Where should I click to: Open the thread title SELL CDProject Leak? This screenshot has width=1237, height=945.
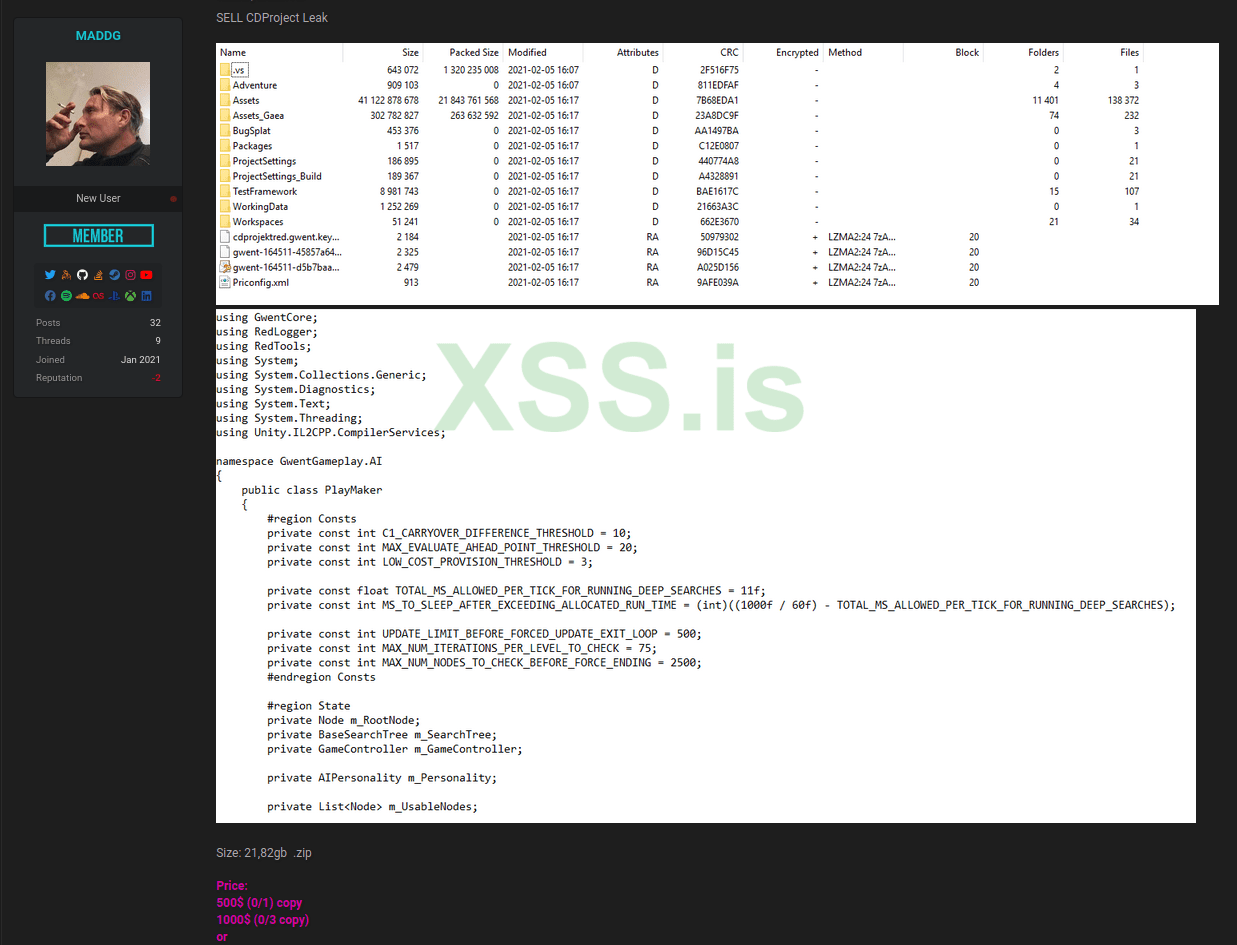pyautogui.click(x=272, y=17)
